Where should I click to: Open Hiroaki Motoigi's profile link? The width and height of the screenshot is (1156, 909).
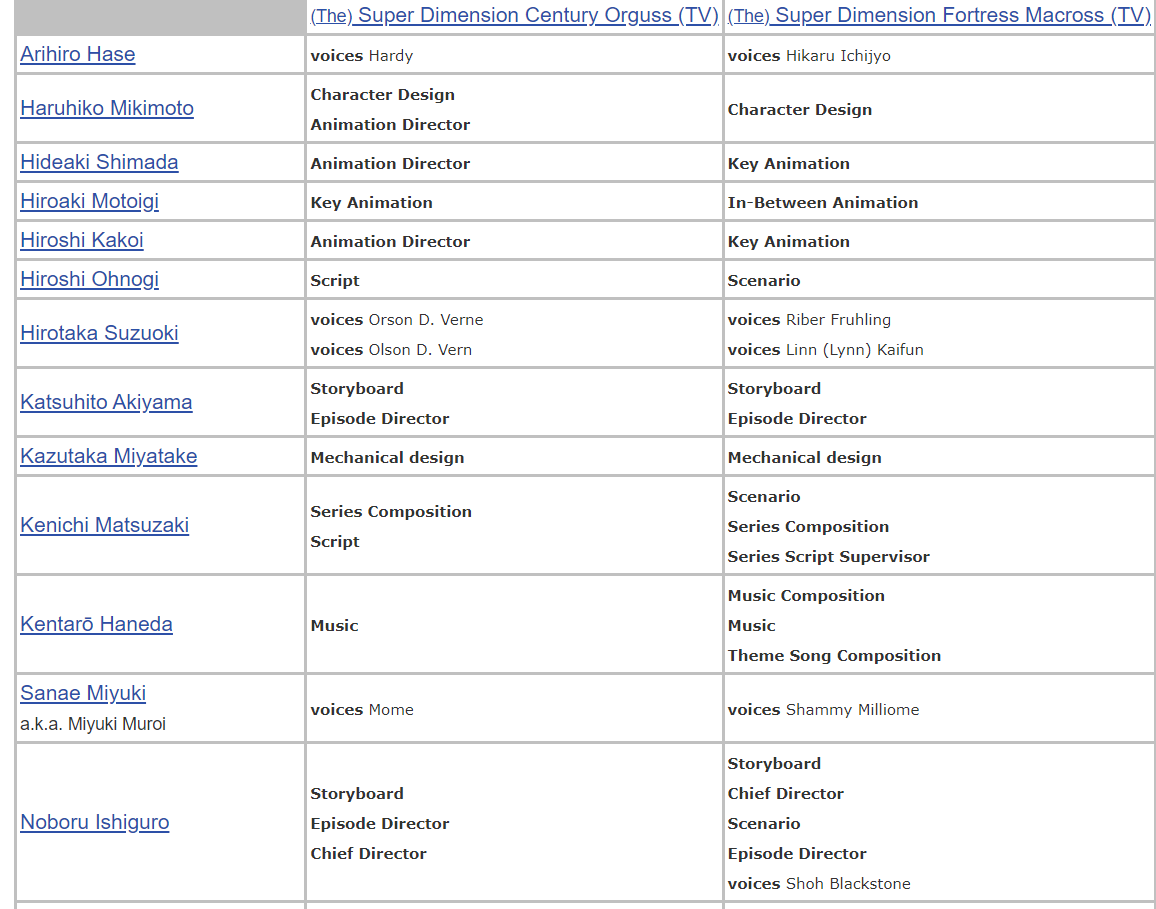(x=89, y=201)
